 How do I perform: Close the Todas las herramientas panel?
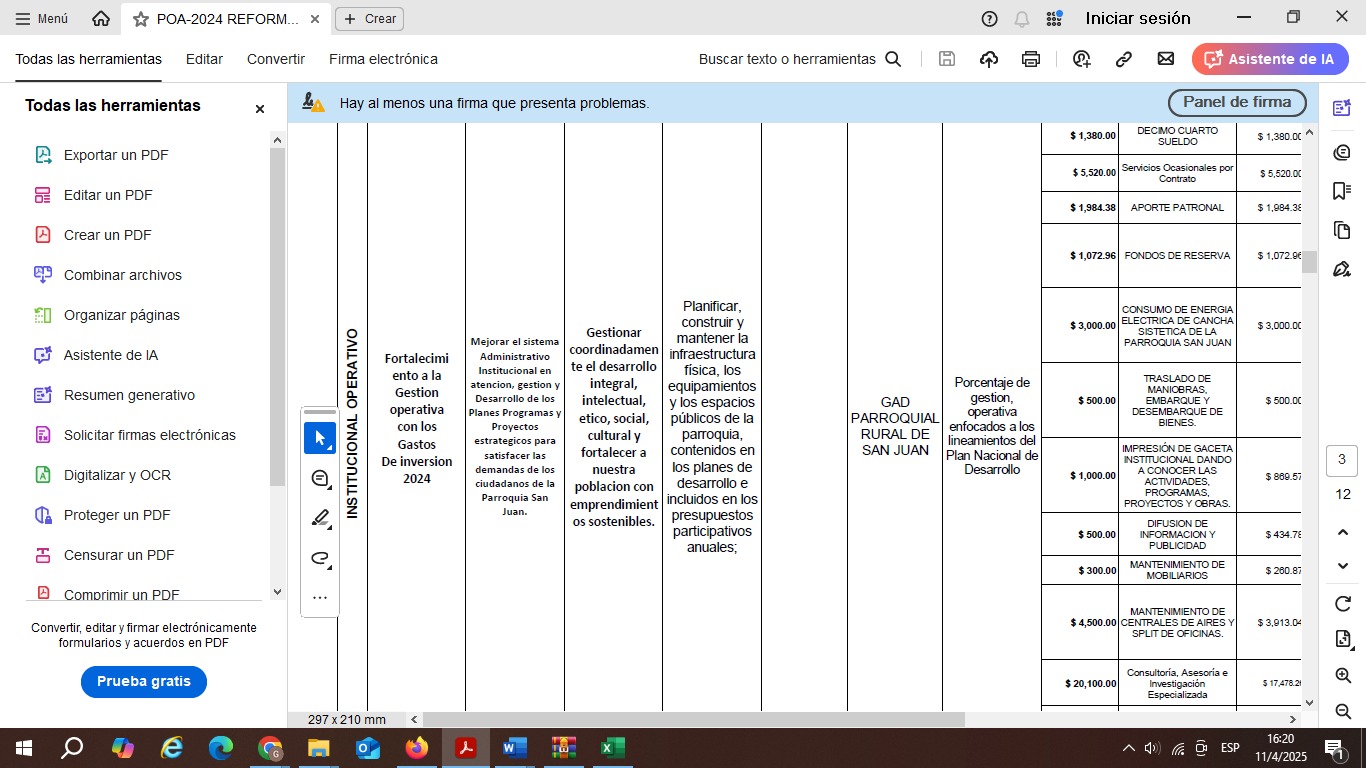point(260,109)
